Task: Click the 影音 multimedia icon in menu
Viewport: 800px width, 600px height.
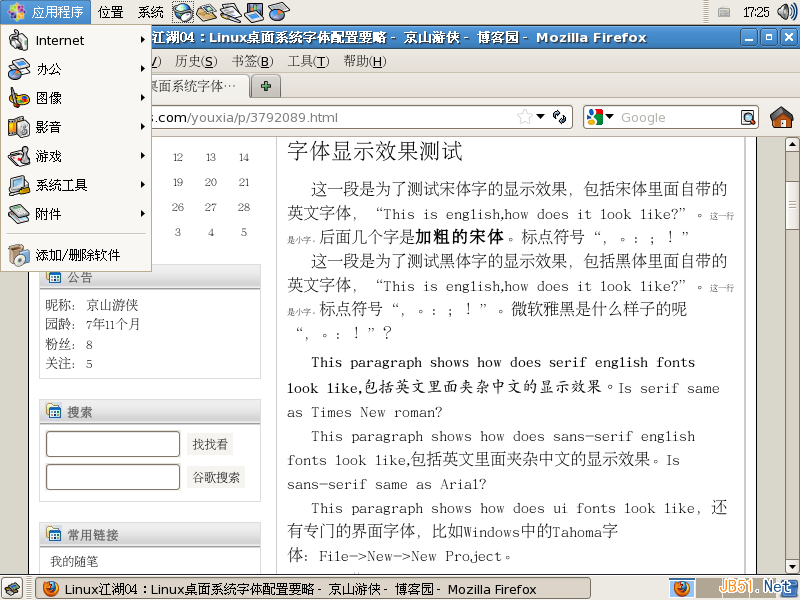Action: (19, 127)
